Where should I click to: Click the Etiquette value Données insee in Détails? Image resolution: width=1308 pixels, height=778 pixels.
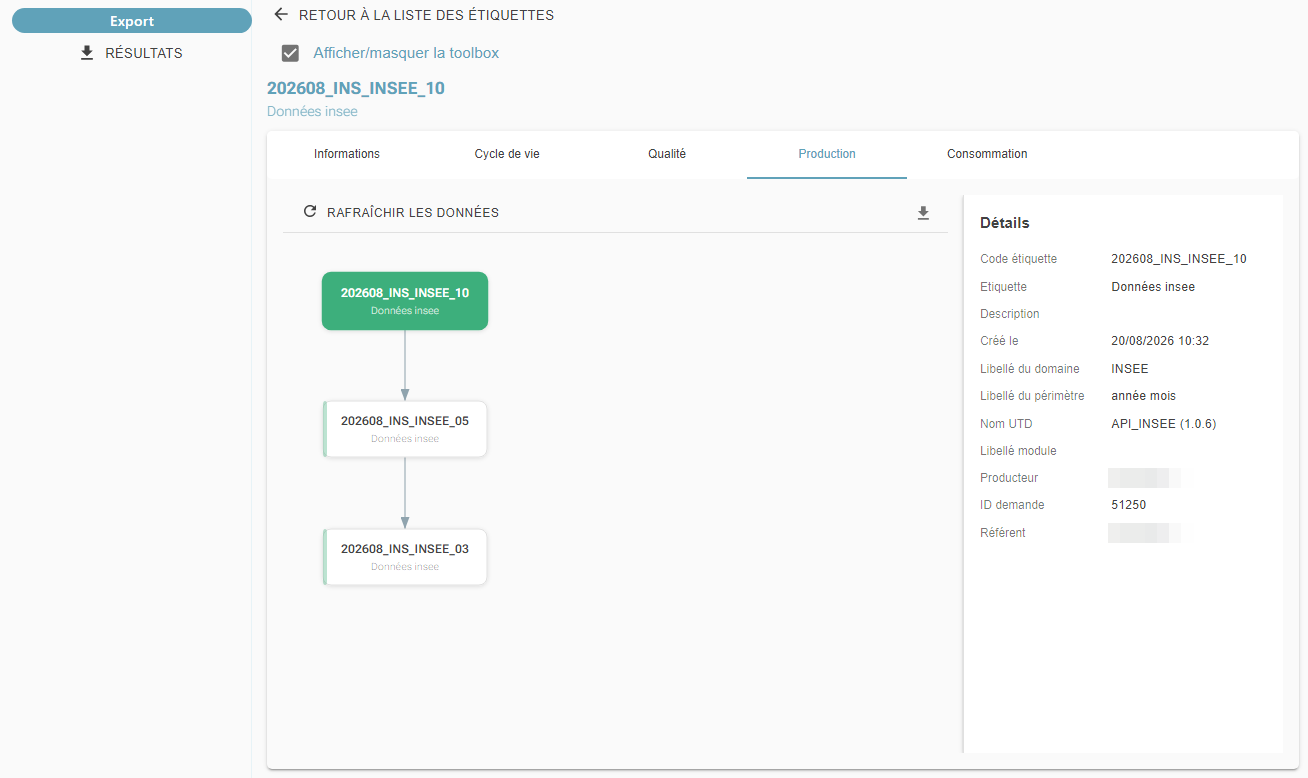pos(1153,287)
